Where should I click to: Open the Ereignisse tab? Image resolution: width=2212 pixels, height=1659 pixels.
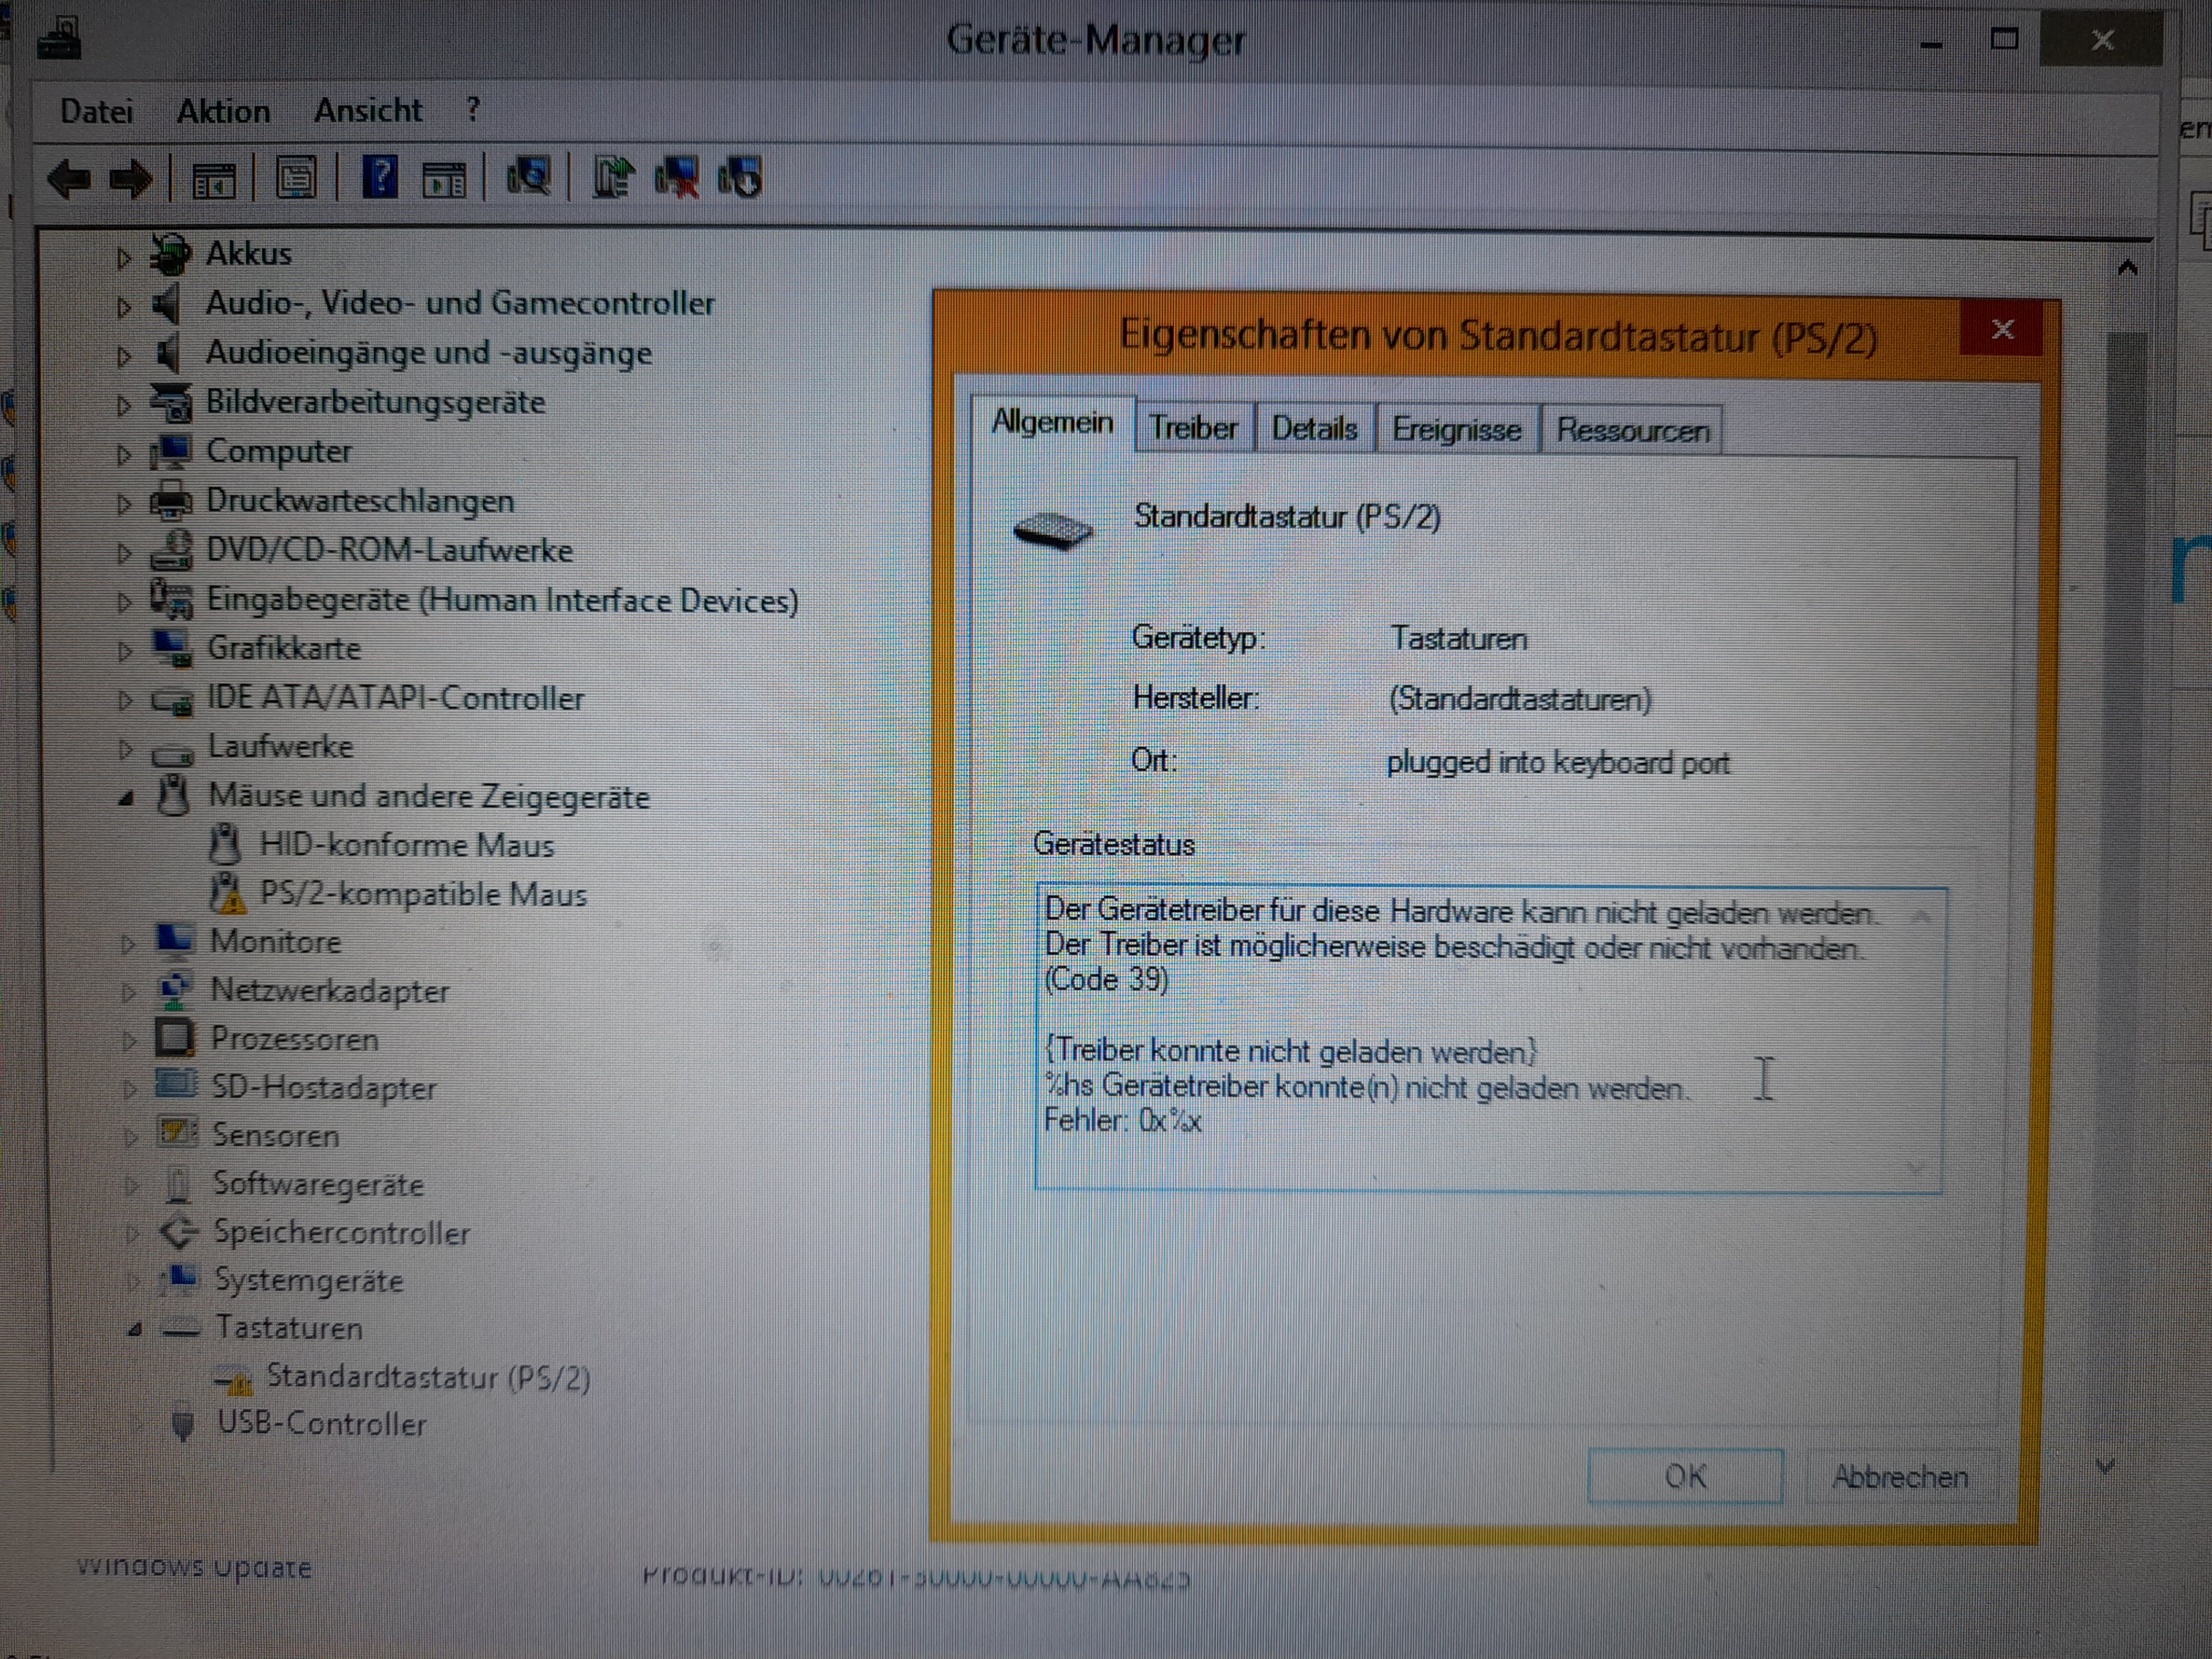(x=1456, y=430)
